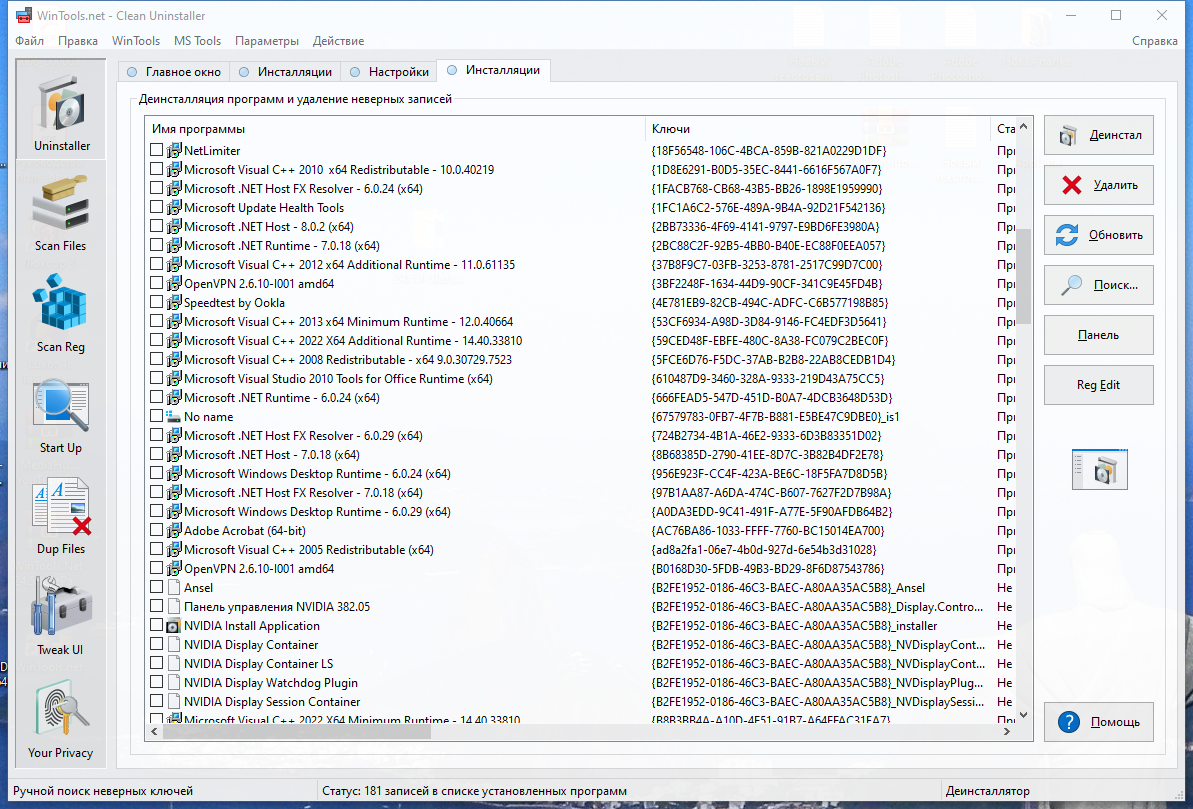The height and width of the screenshot is (809, 1193).
Task: Select Microsoft .NET Host - 8.0.2 (x64) row
Action: [x=582, y=227]
